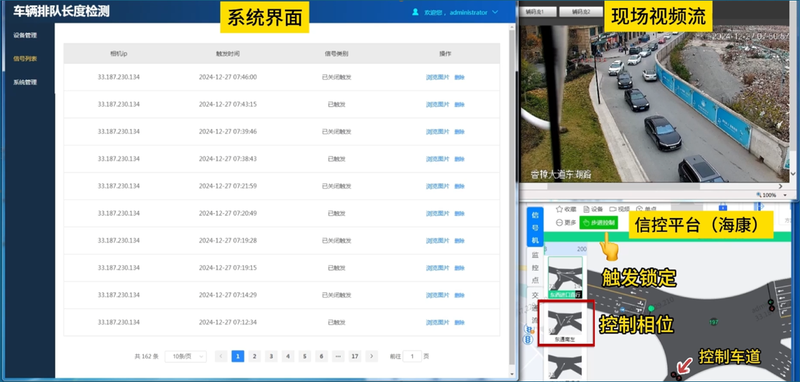Open 浏览图片 on the 07:14:29 row
The image size is (800, 382).
click(x=437, y=295)
